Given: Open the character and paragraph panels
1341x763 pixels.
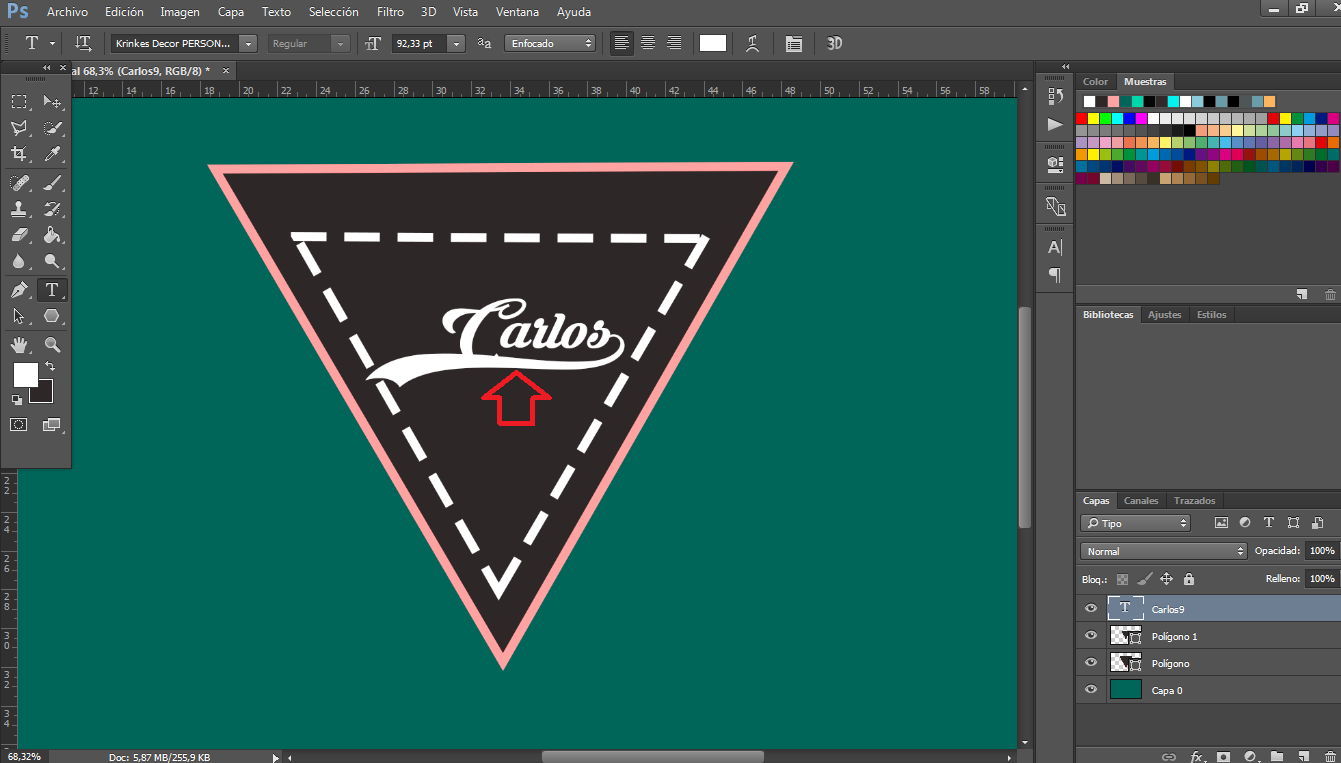Looking at the screenshot, I should pyautogui.click(x=794, y=43).
